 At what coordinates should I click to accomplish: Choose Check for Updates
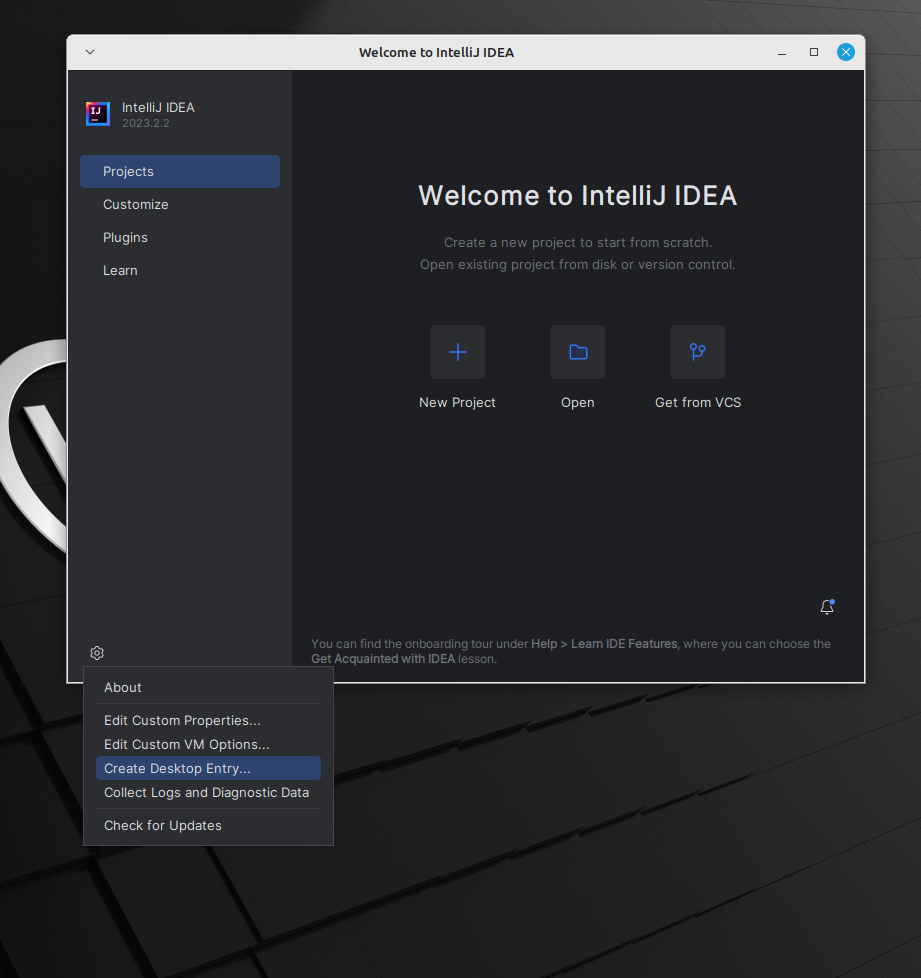tap(163, 826)
